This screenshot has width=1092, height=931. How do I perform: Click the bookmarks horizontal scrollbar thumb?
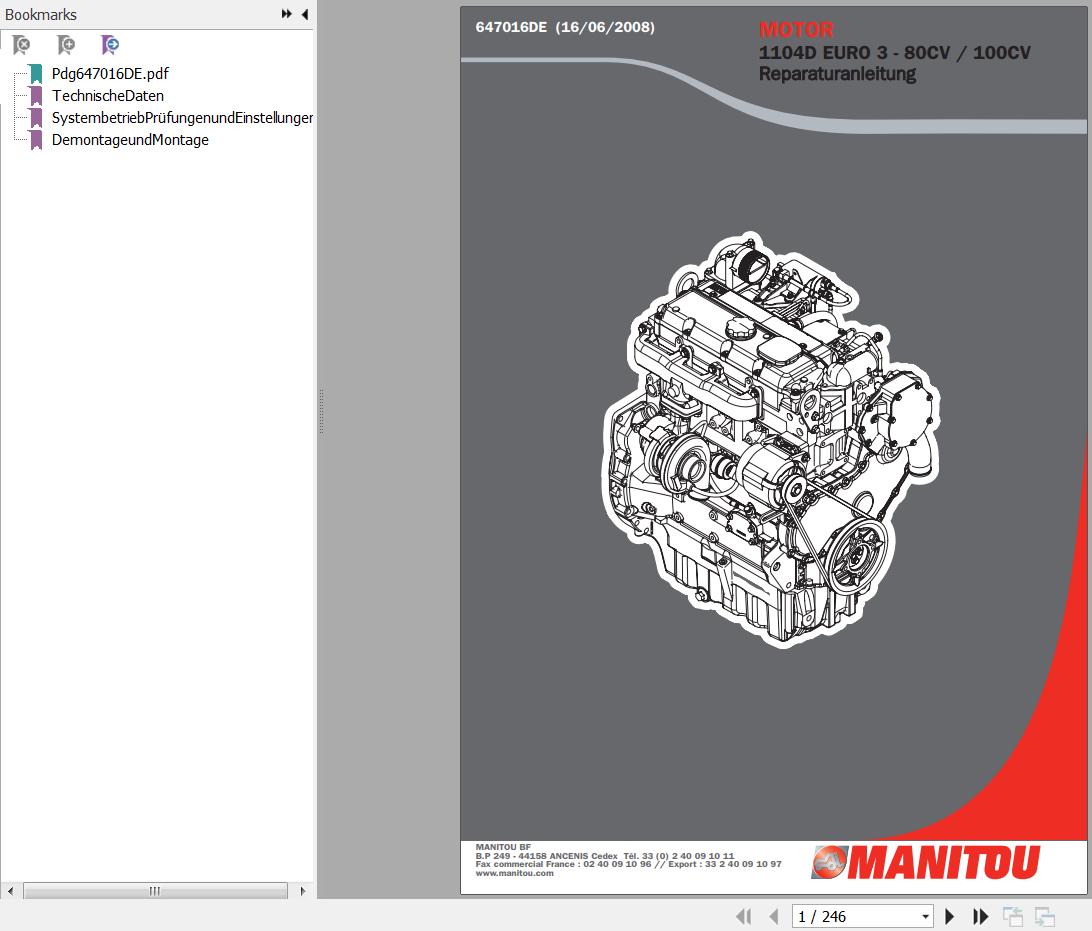pyautogui.click(x=155, y=891)
